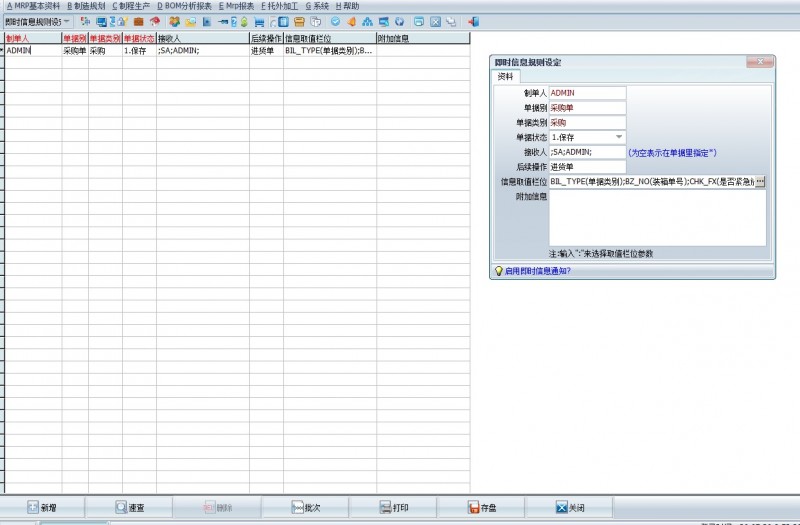Click the red exit icon ending the toolbar
Screen dimensions: 800x525
473,21
